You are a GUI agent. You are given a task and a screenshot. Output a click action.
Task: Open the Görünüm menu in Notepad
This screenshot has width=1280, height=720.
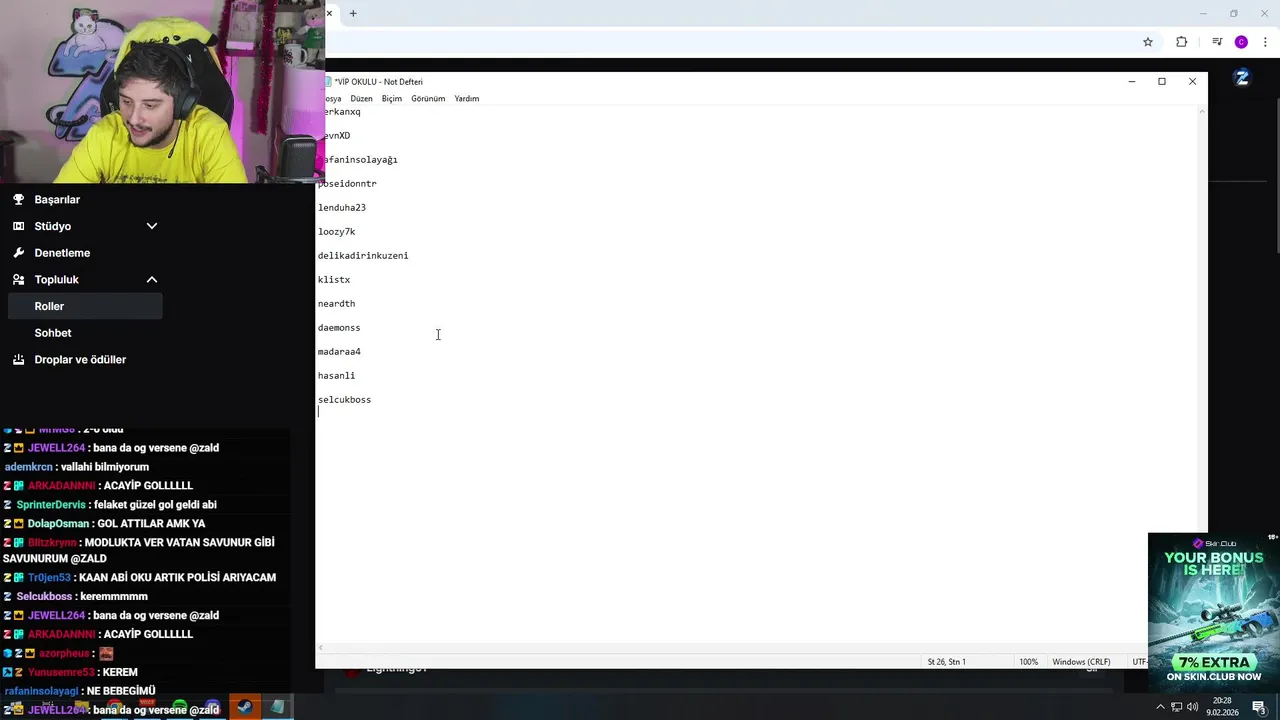point(428,99)
